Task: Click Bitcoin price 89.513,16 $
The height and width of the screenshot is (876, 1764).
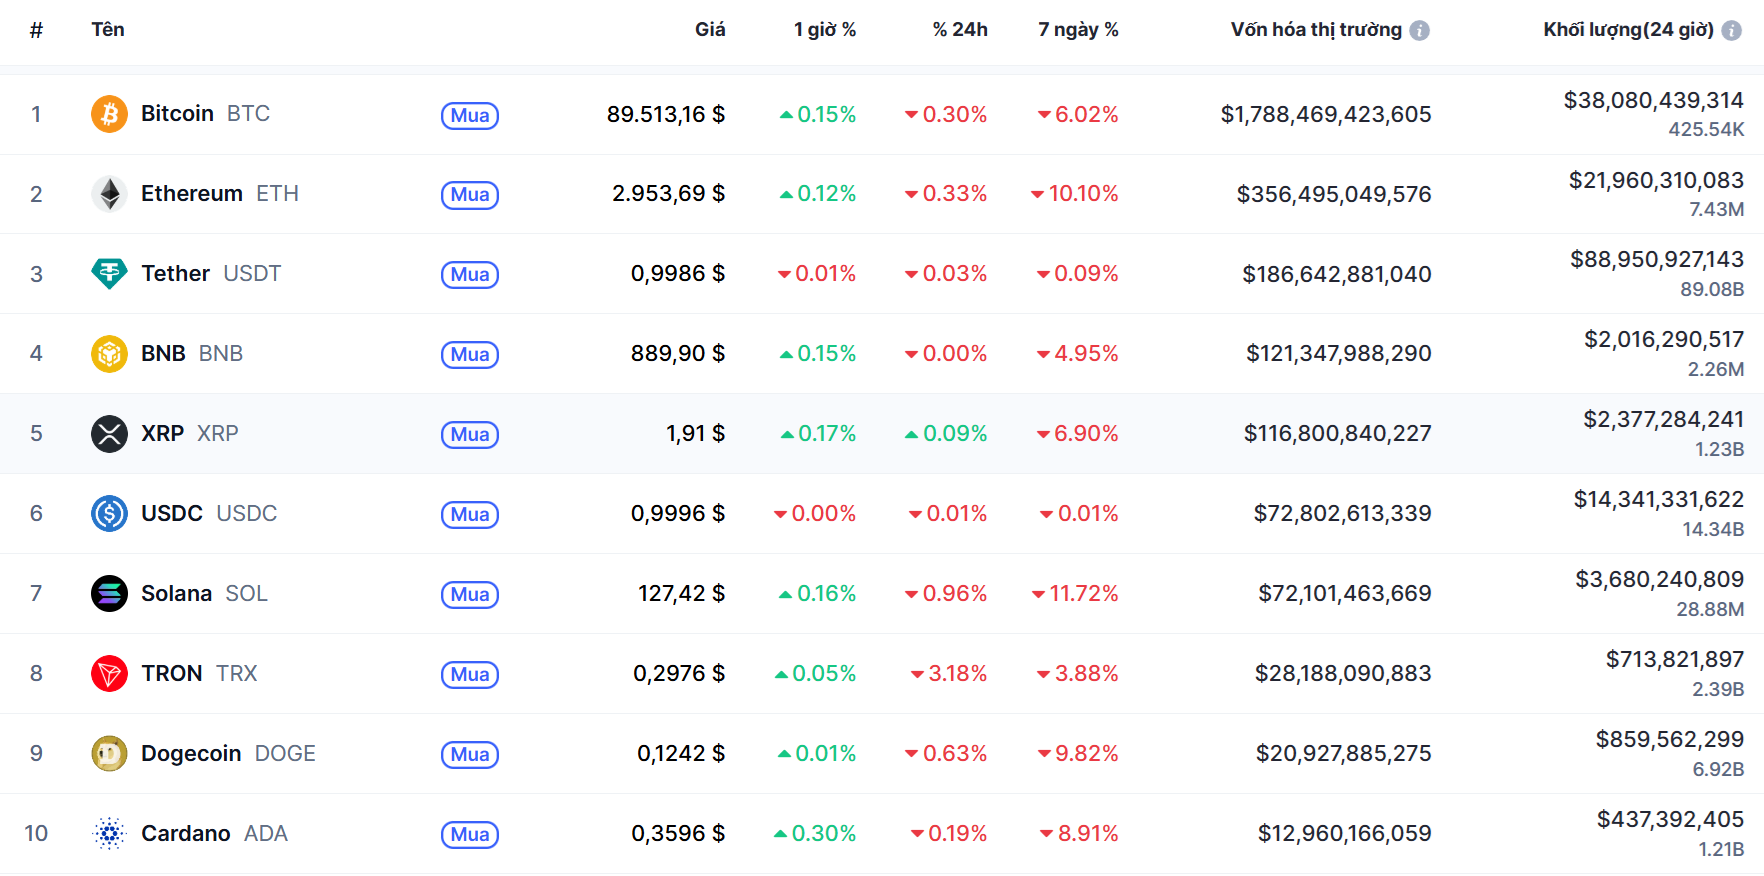Action: click(666, 115)
